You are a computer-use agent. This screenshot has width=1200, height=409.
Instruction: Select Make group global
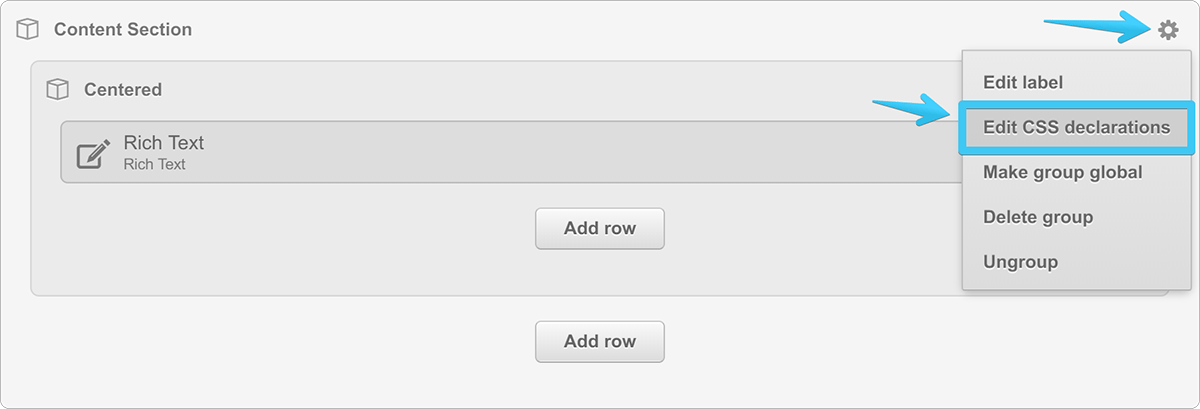pos(1062,172)
